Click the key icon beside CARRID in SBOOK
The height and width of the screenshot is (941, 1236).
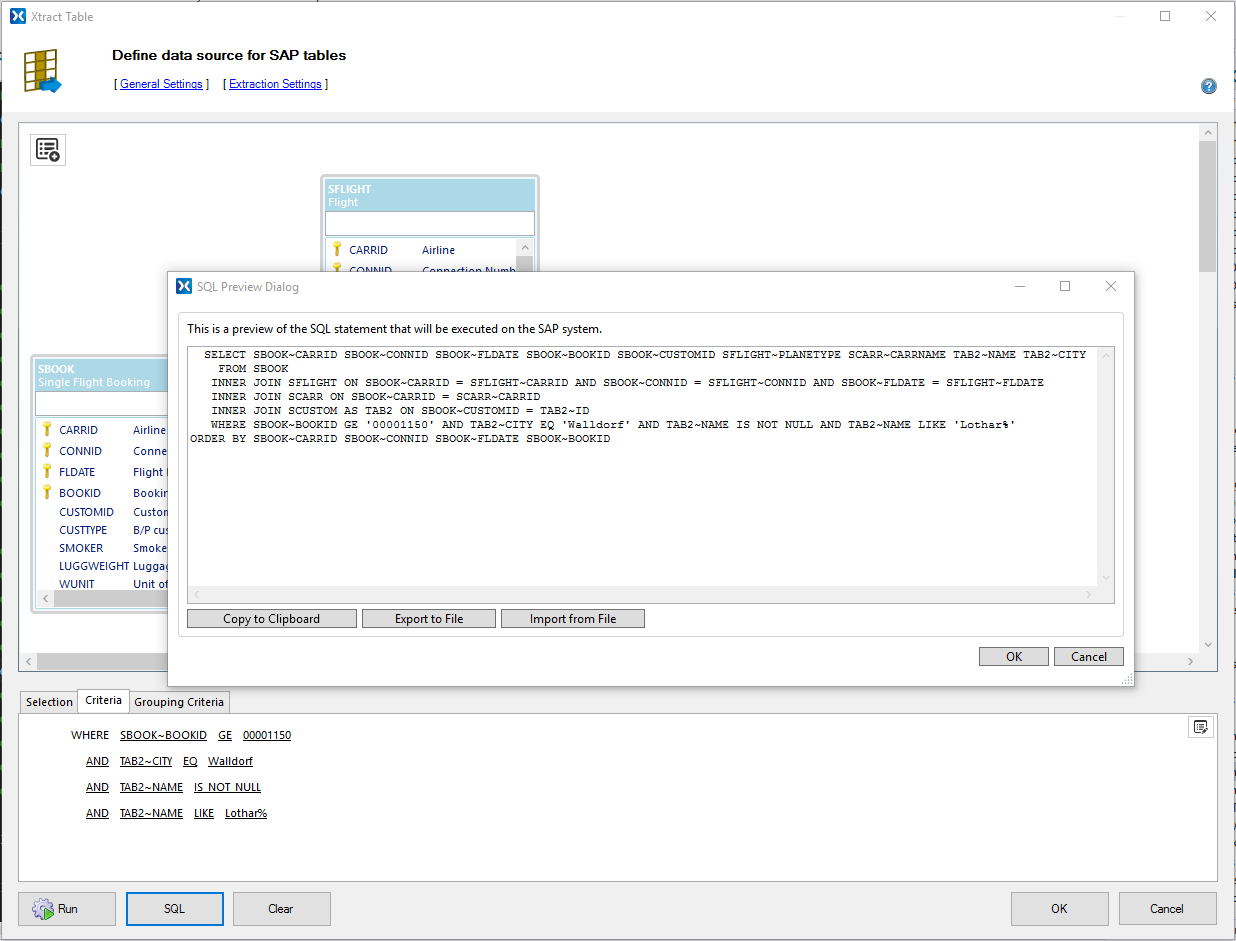(46, 430)
